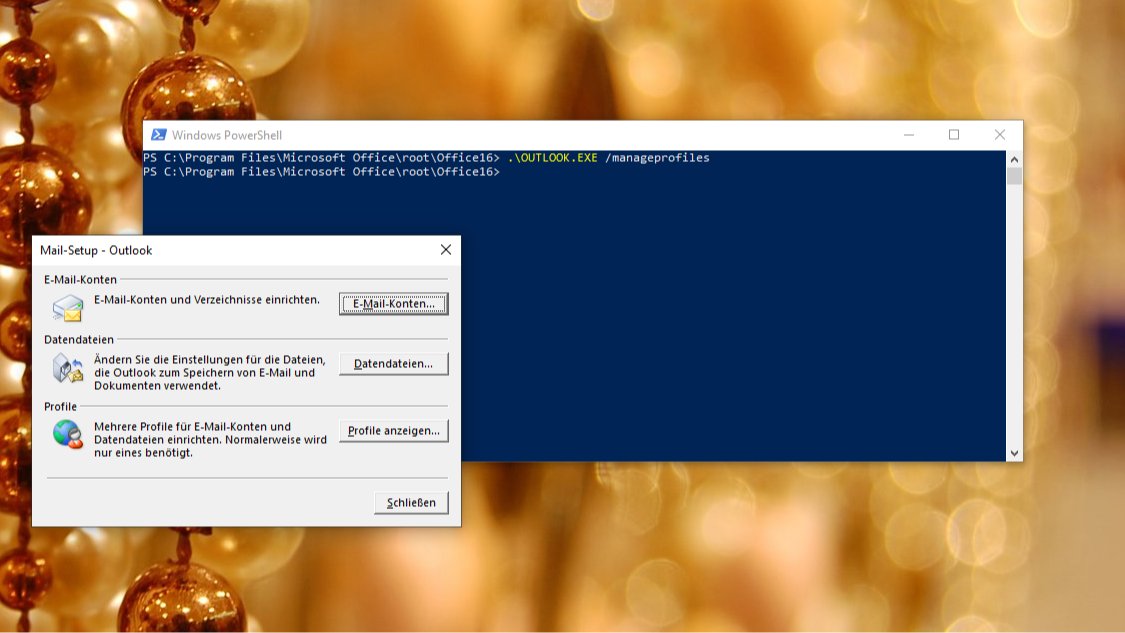Click the PowerShell vertical scrollbar thumb

[1014, 176]
